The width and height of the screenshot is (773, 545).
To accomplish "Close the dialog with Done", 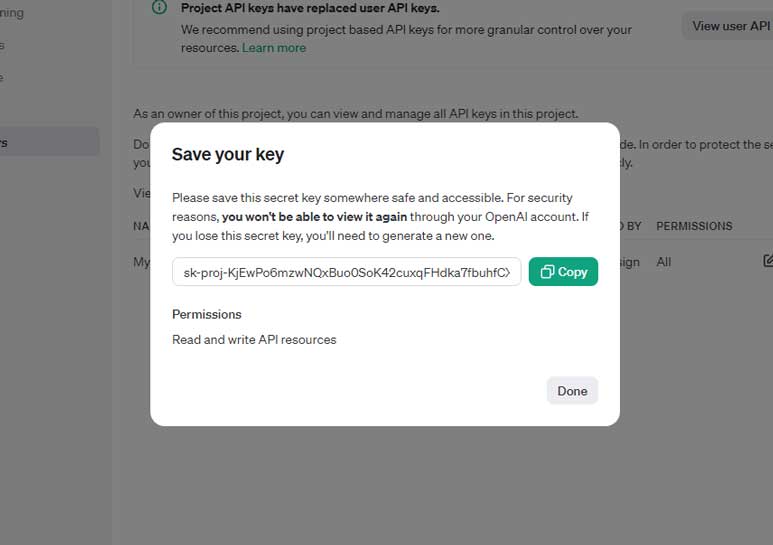I will coord(572,391).
